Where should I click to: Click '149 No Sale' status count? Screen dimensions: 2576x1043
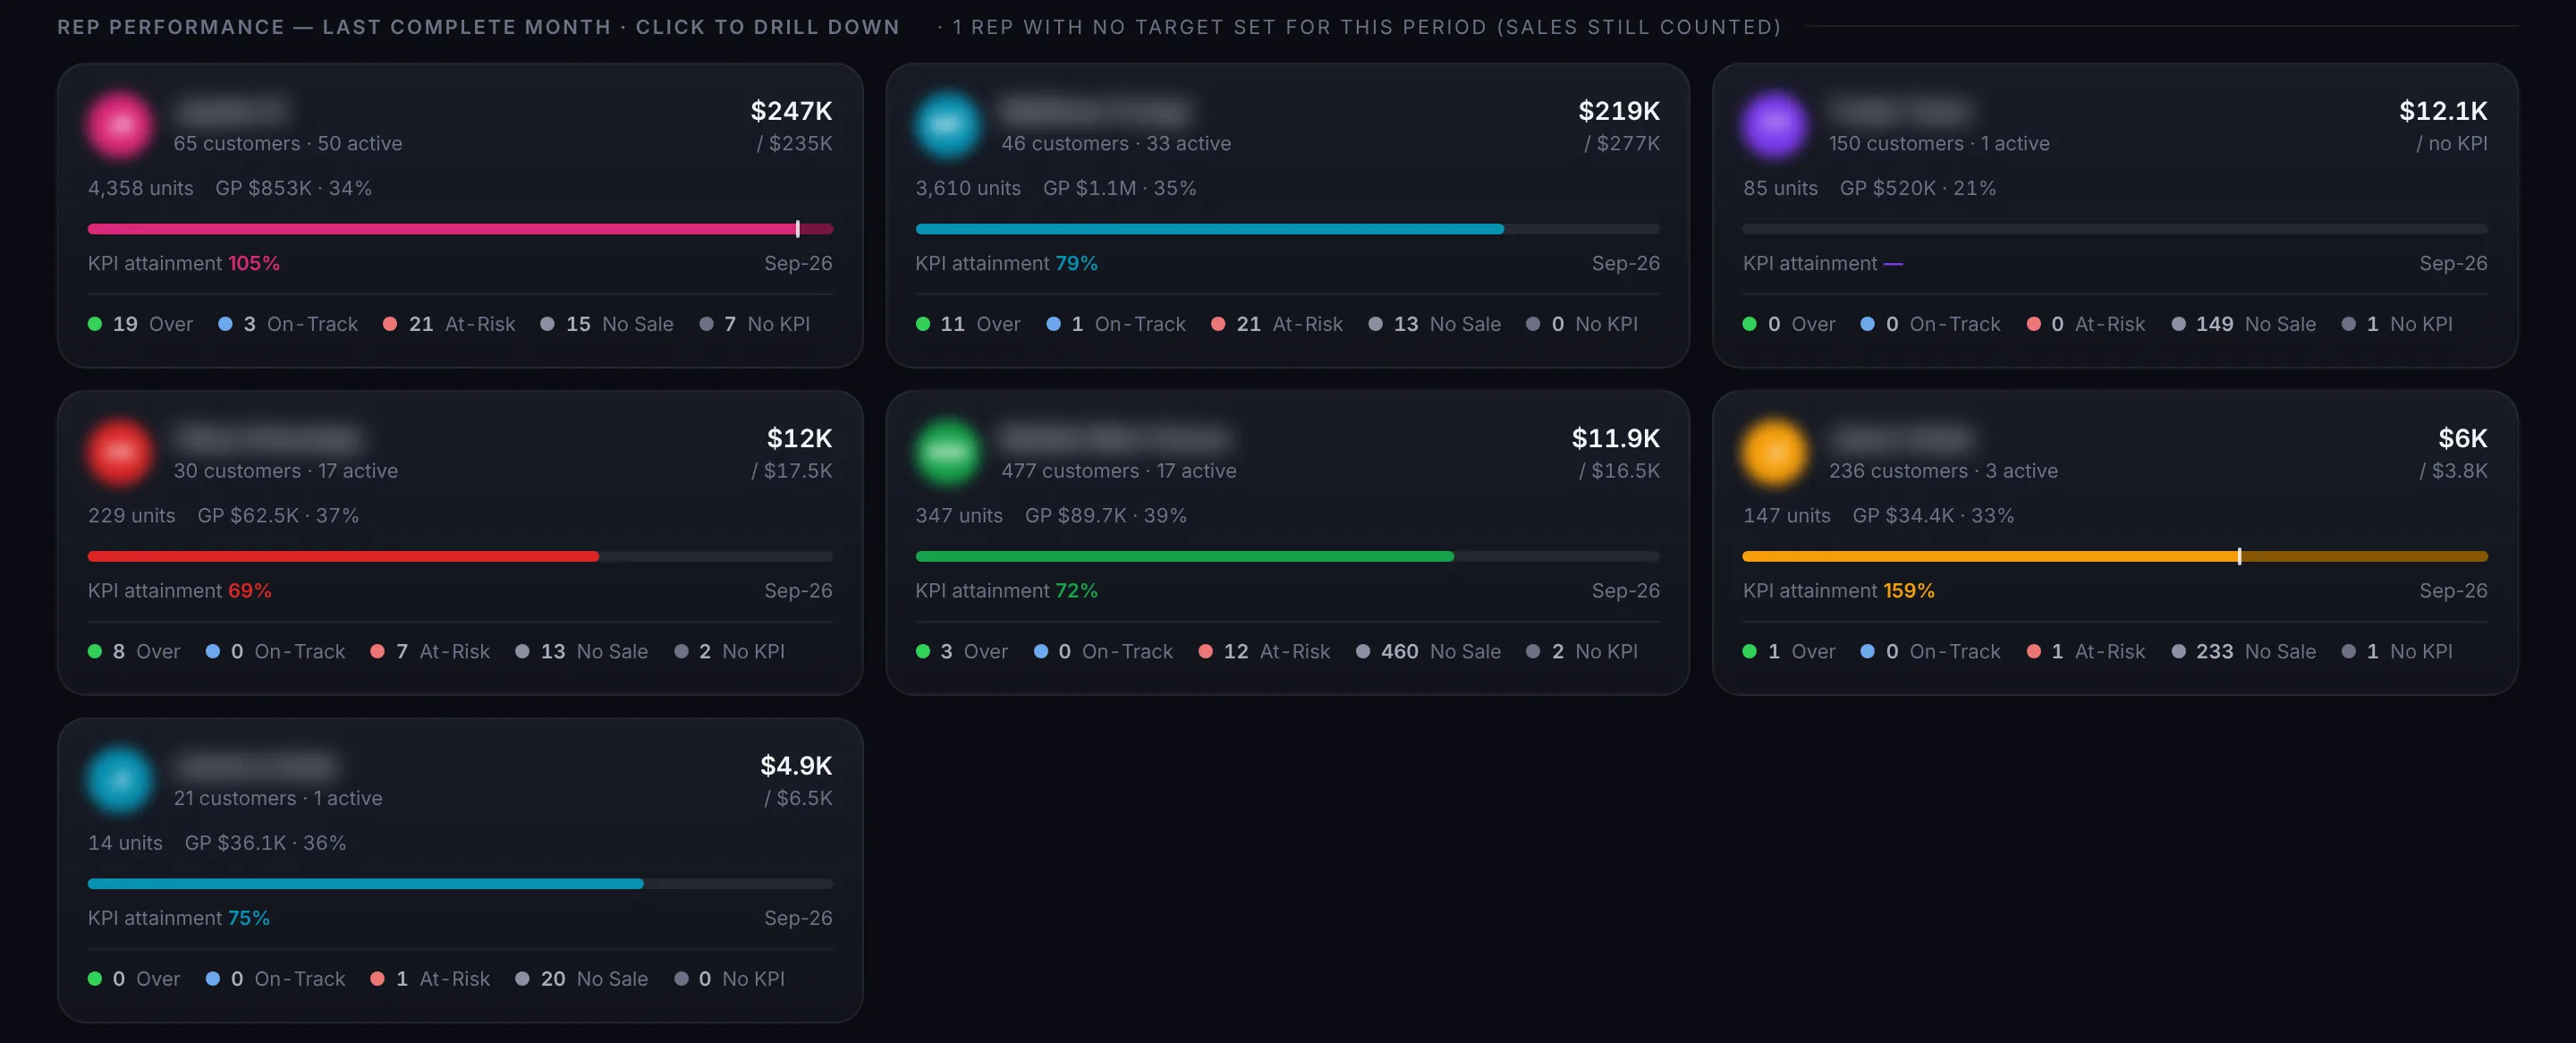coord(2243,324)
